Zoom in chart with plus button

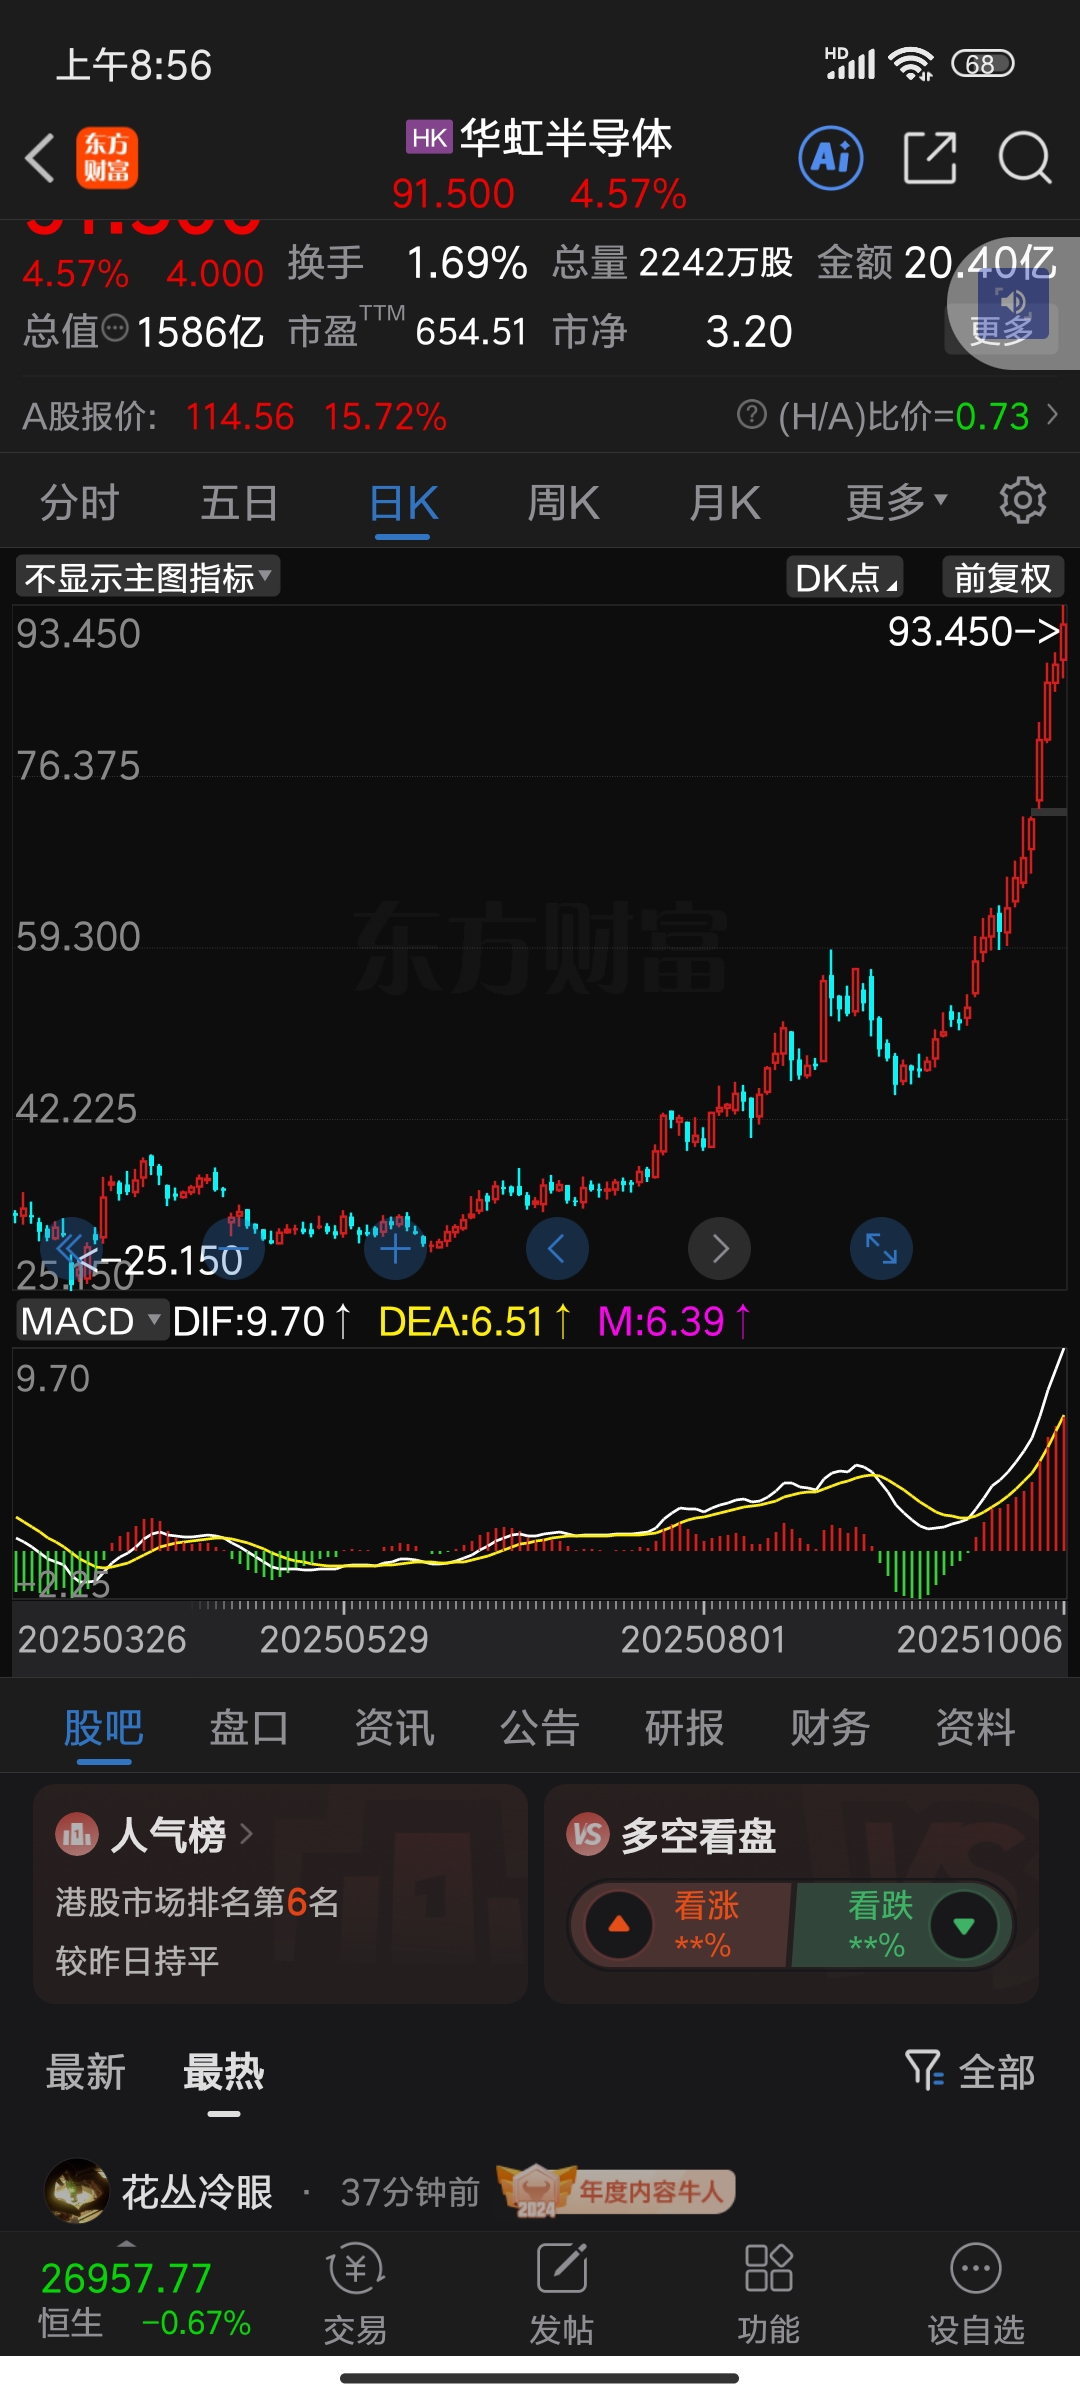click(x=395, y=1249)
